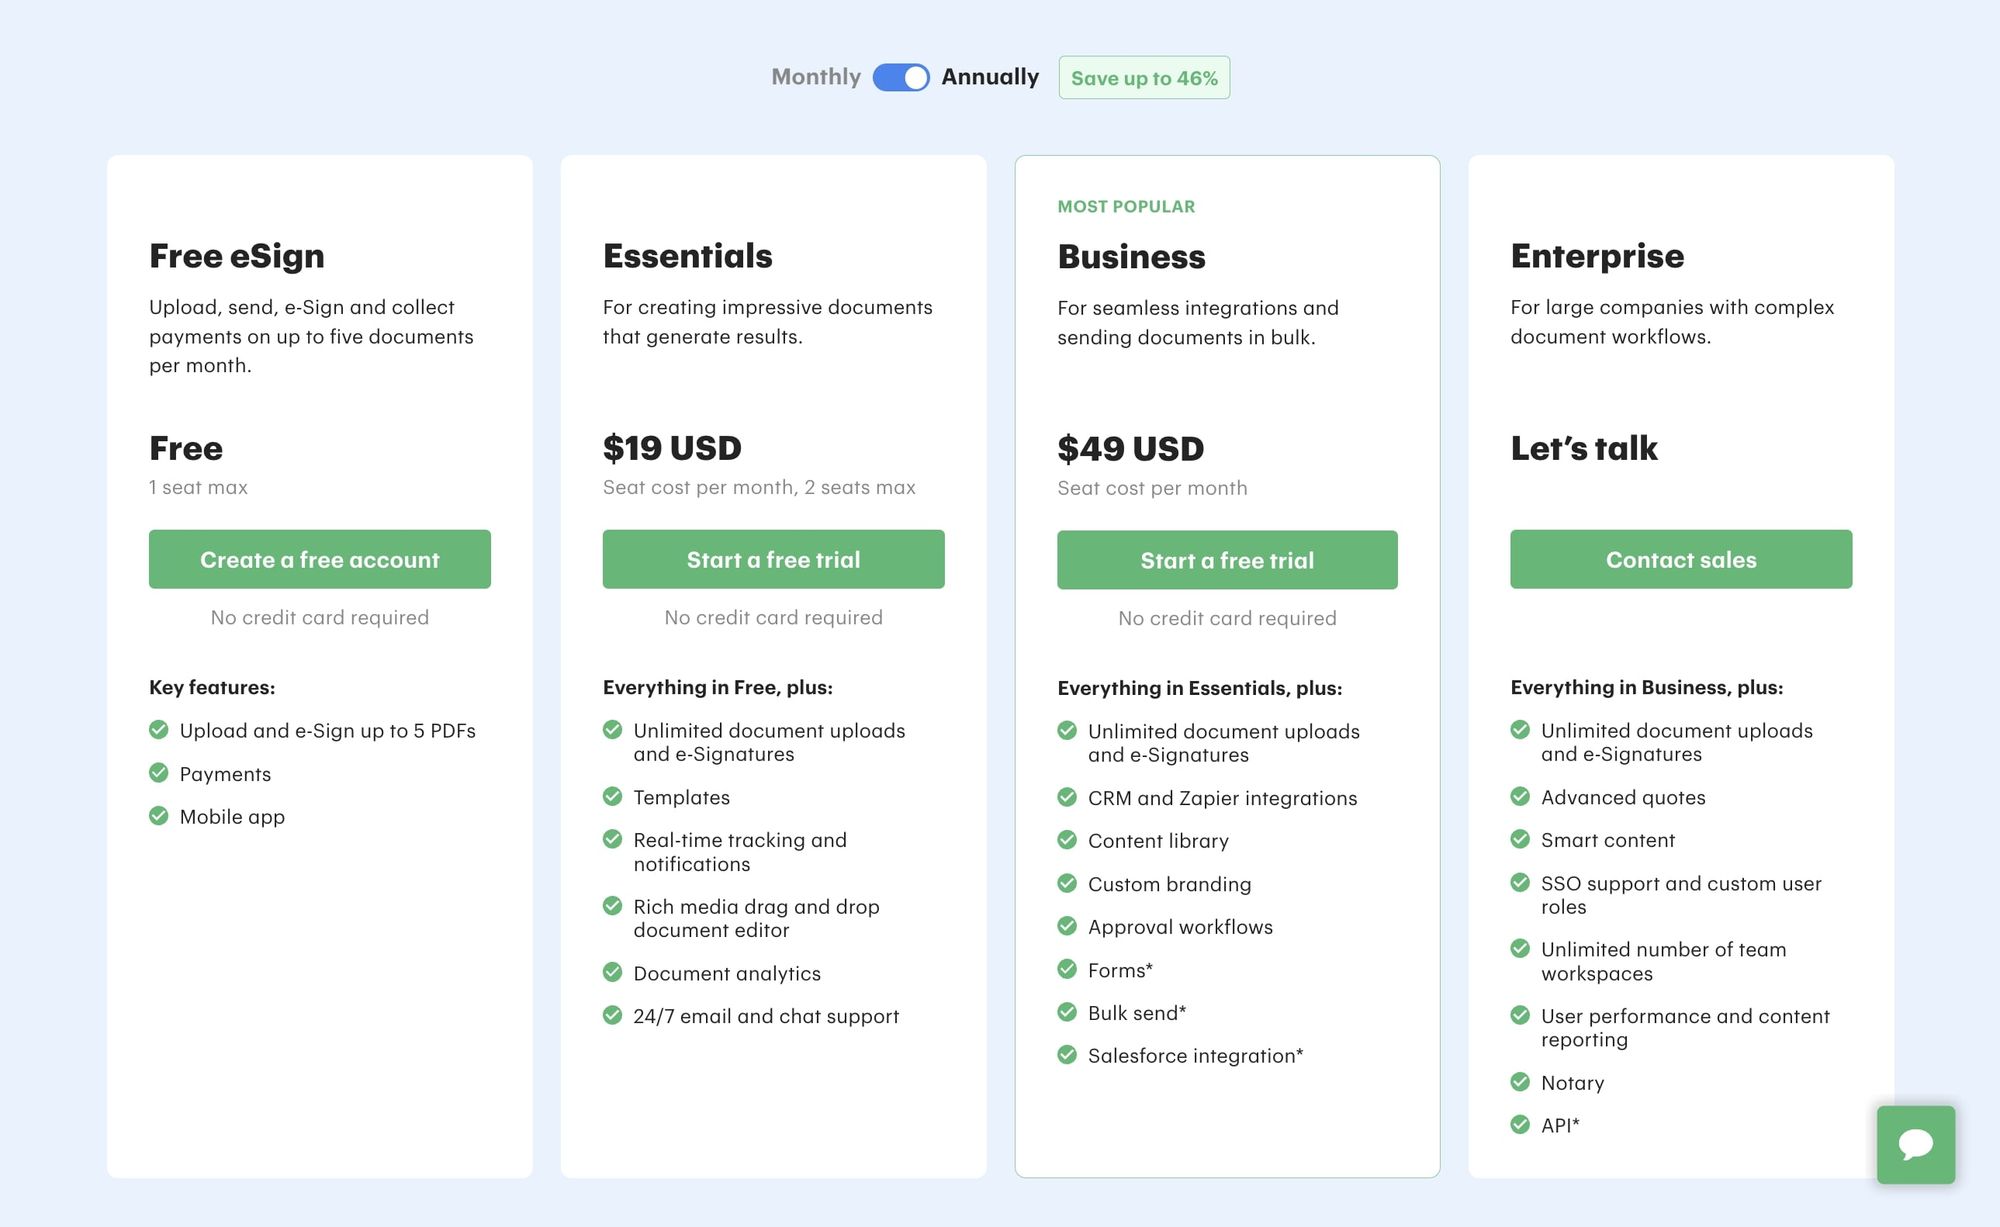Click checkmark icon beside Notary

pos(1520,1082)
